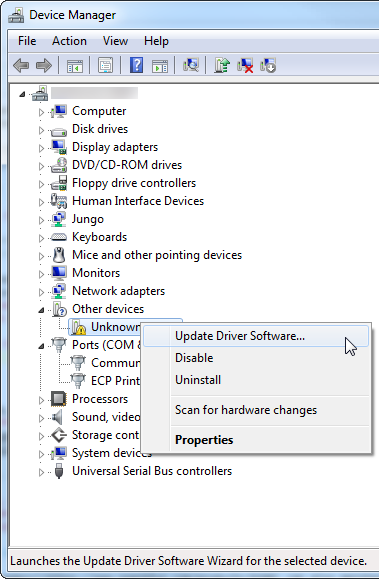
Task: Select the Human Interface Devices label
Action: [x=138, y=201]
